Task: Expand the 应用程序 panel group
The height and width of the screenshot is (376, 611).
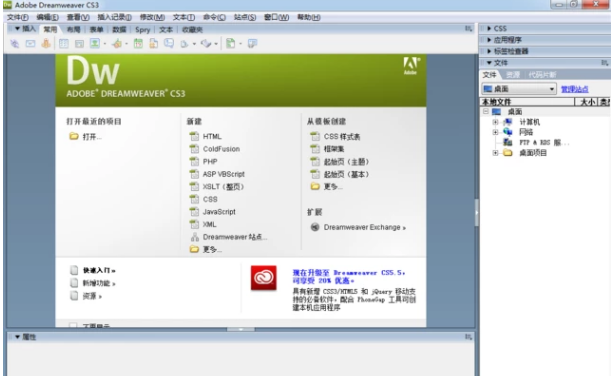Action: [x=489, y=40]
